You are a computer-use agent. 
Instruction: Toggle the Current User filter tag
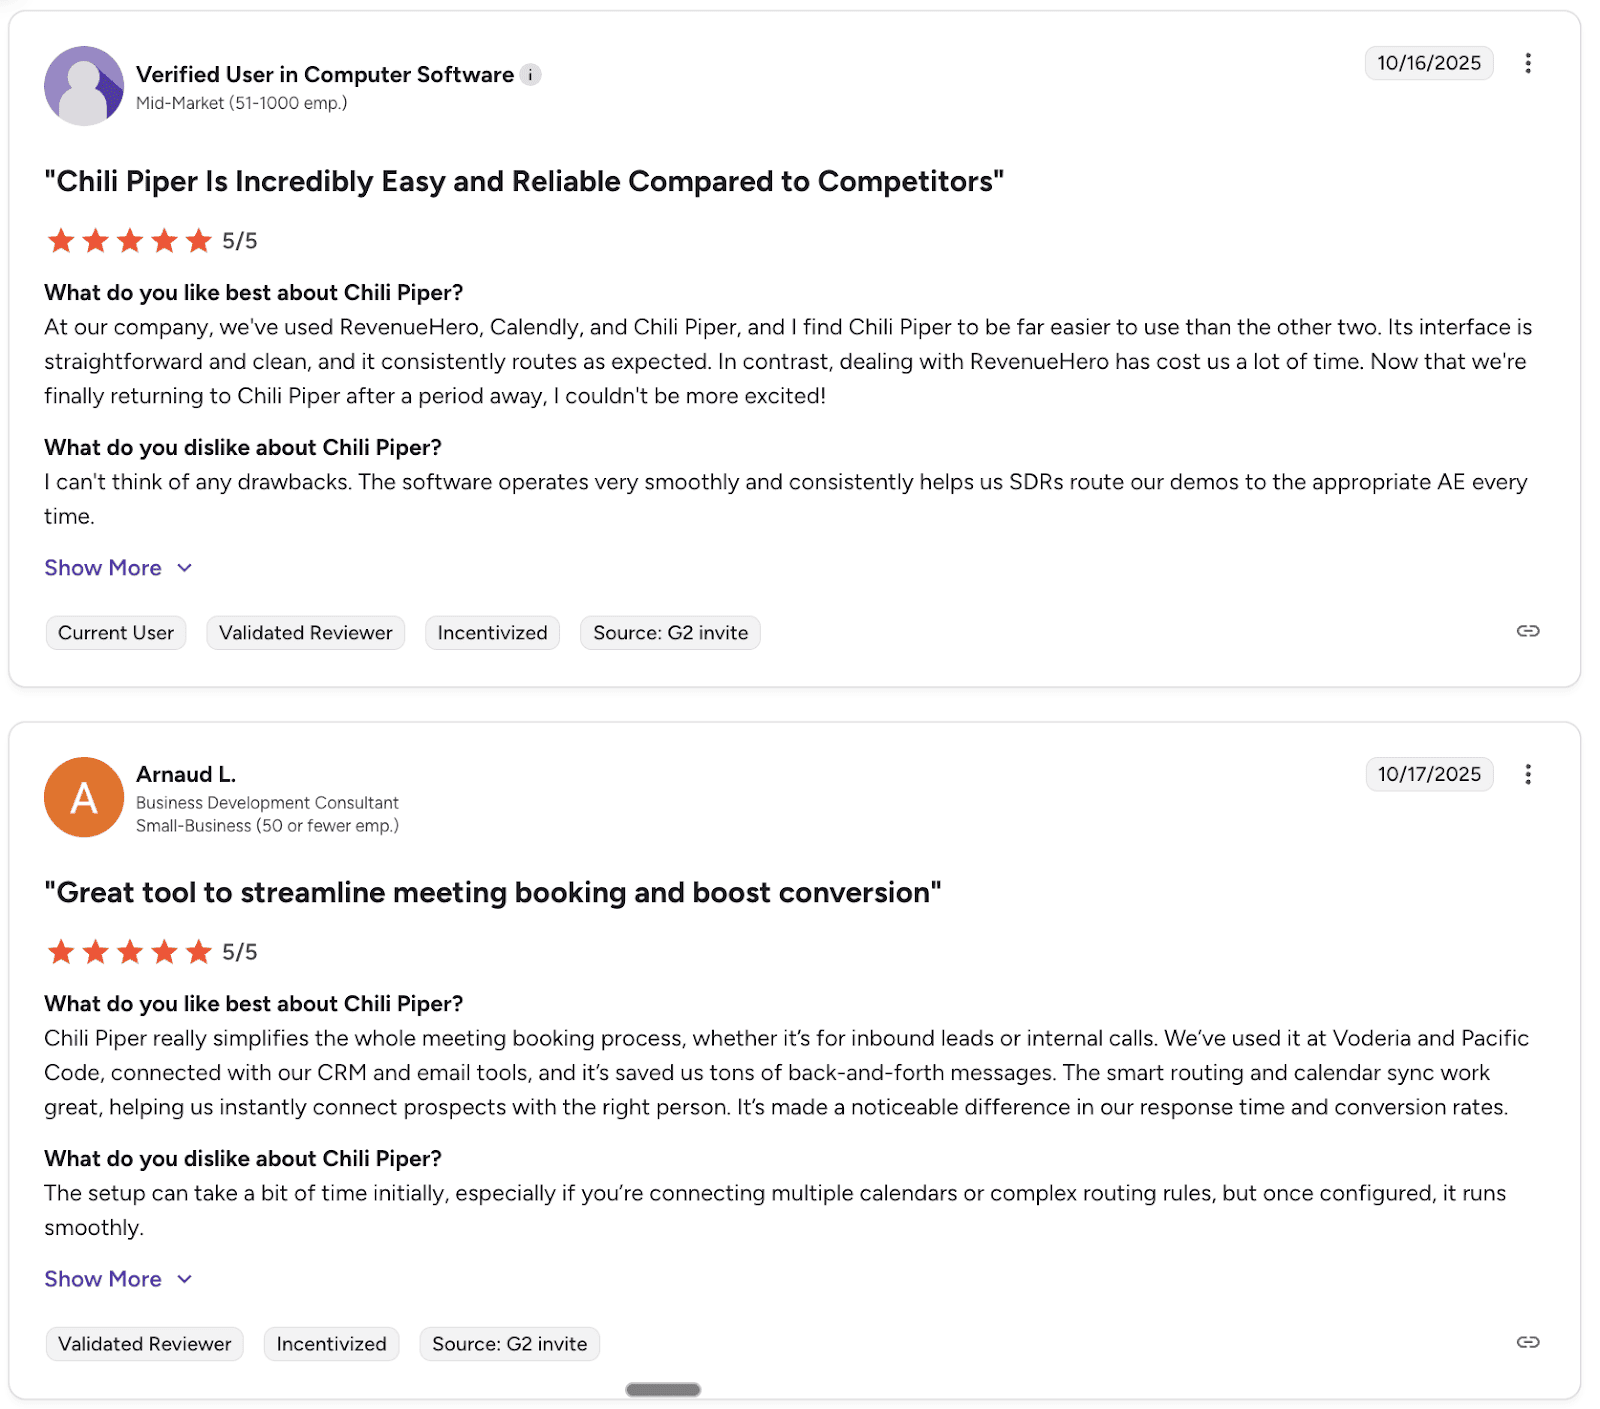pos(115,632)
